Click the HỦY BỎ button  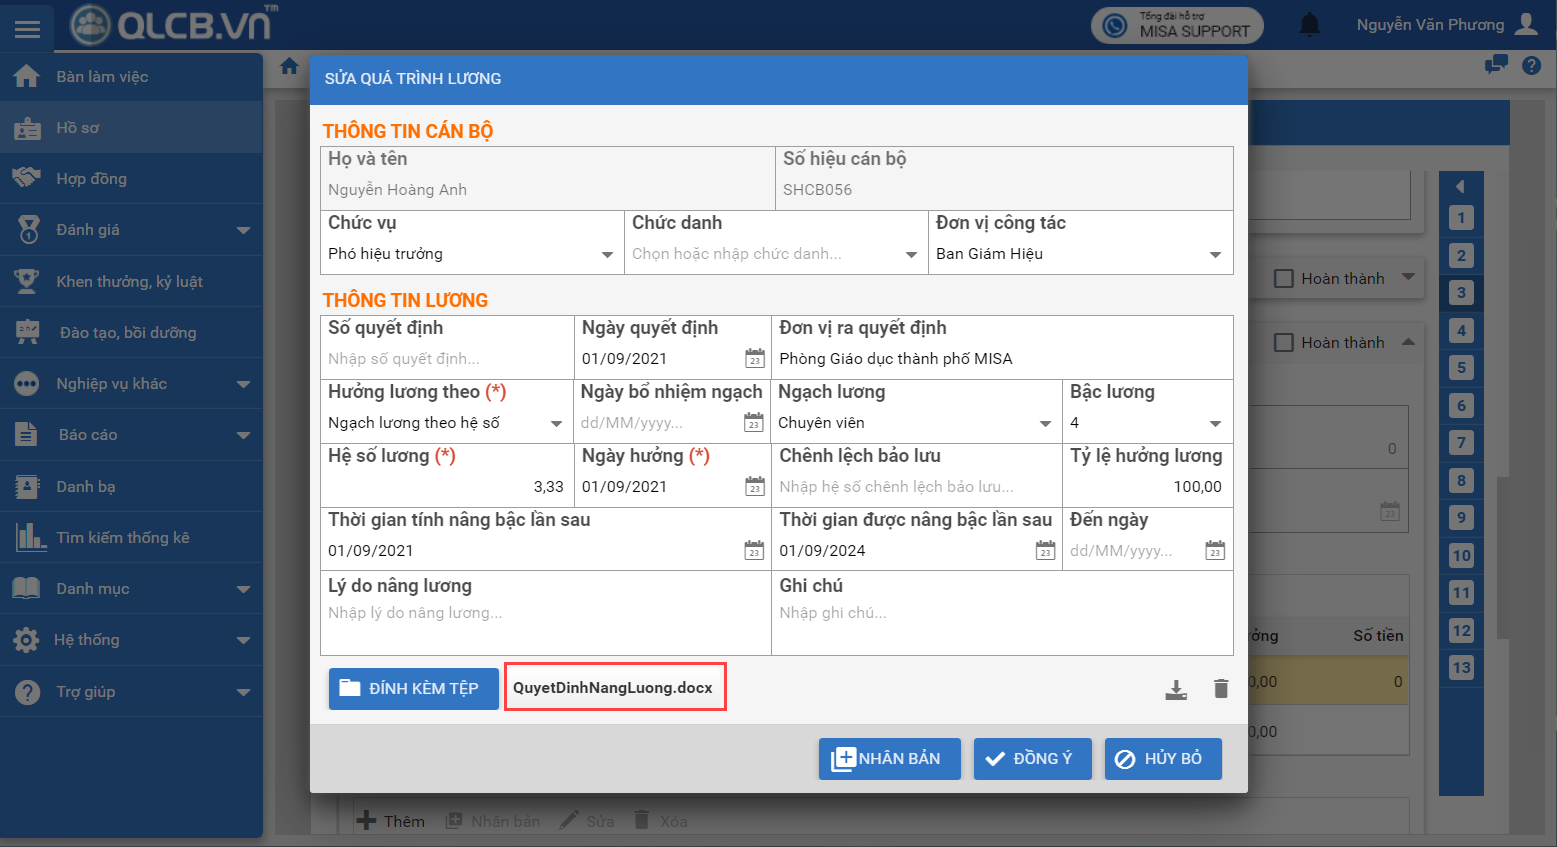pos(1162,759)
